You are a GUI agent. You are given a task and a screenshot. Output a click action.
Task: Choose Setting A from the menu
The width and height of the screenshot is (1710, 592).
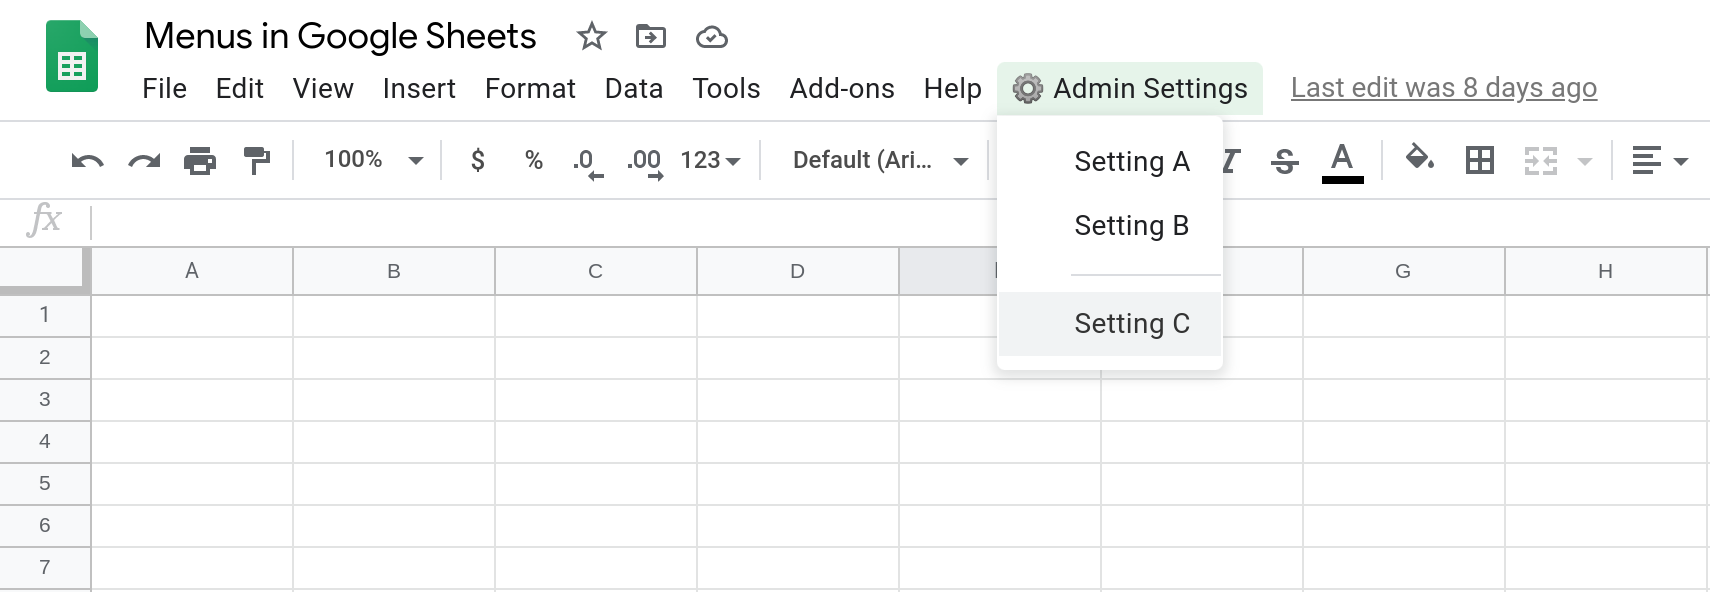point(1110,162)
